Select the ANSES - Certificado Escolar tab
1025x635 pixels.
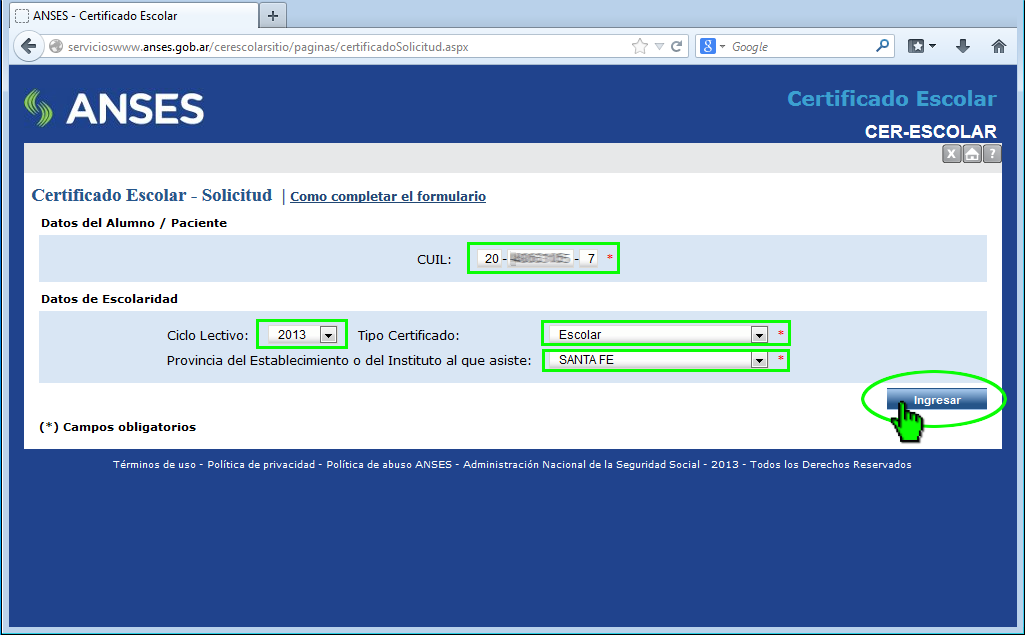pyautogui.click(x=134, y=16)
